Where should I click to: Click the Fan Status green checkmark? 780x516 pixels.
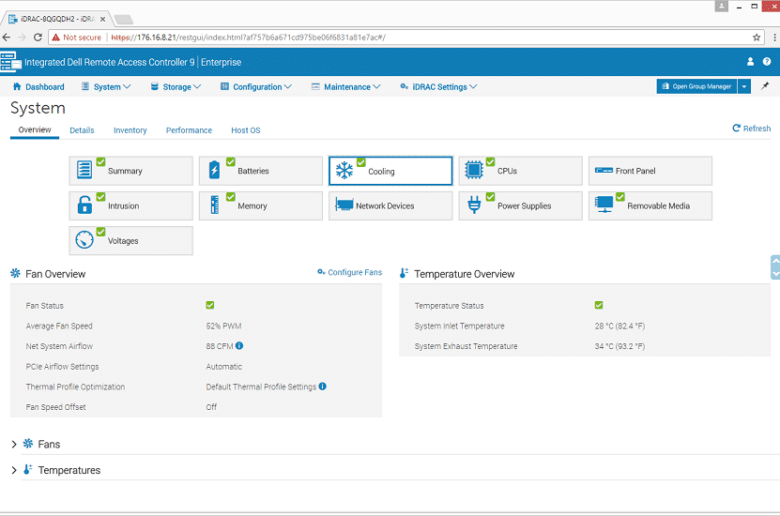(x=210, y=305)
